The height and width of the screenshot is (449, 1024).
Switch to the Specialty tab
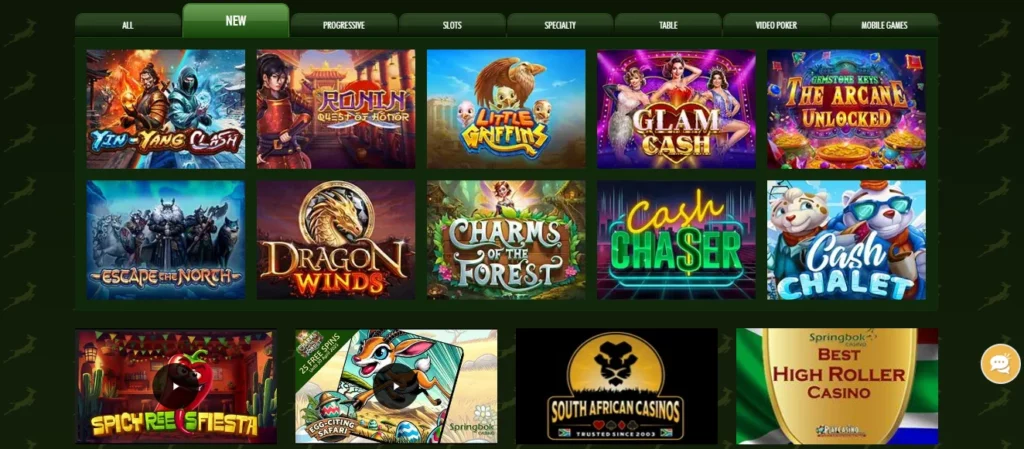tap(560, 25)
